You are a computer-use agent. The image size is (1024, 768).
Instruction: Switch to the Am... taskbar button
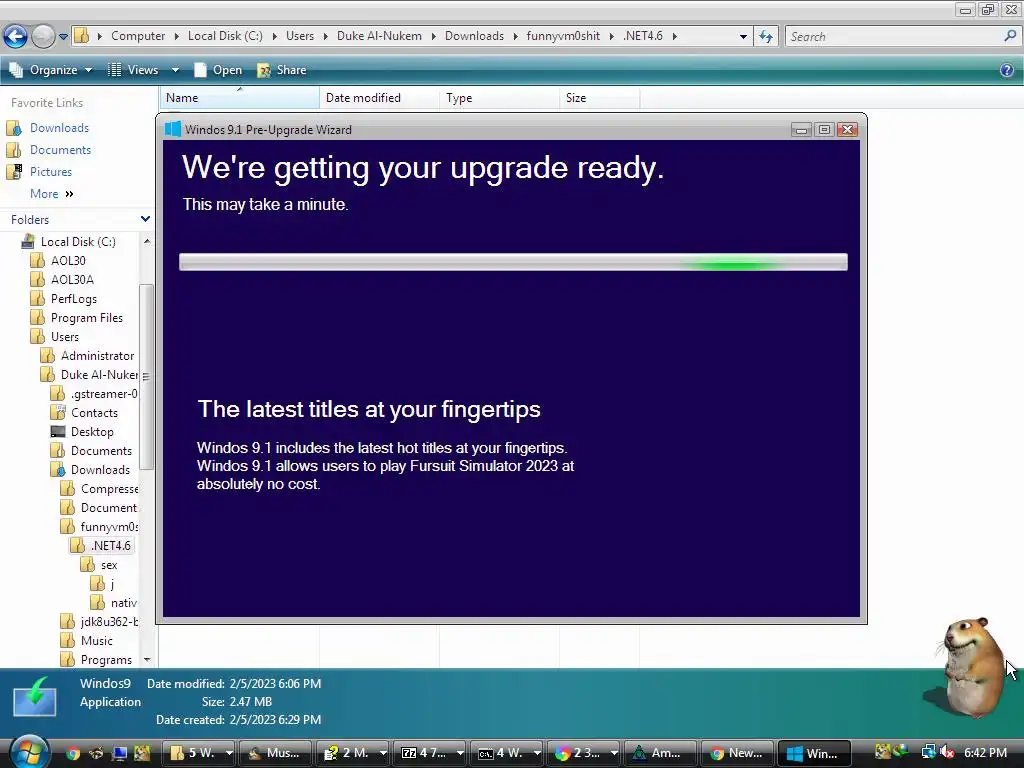[x=660, y=753]
